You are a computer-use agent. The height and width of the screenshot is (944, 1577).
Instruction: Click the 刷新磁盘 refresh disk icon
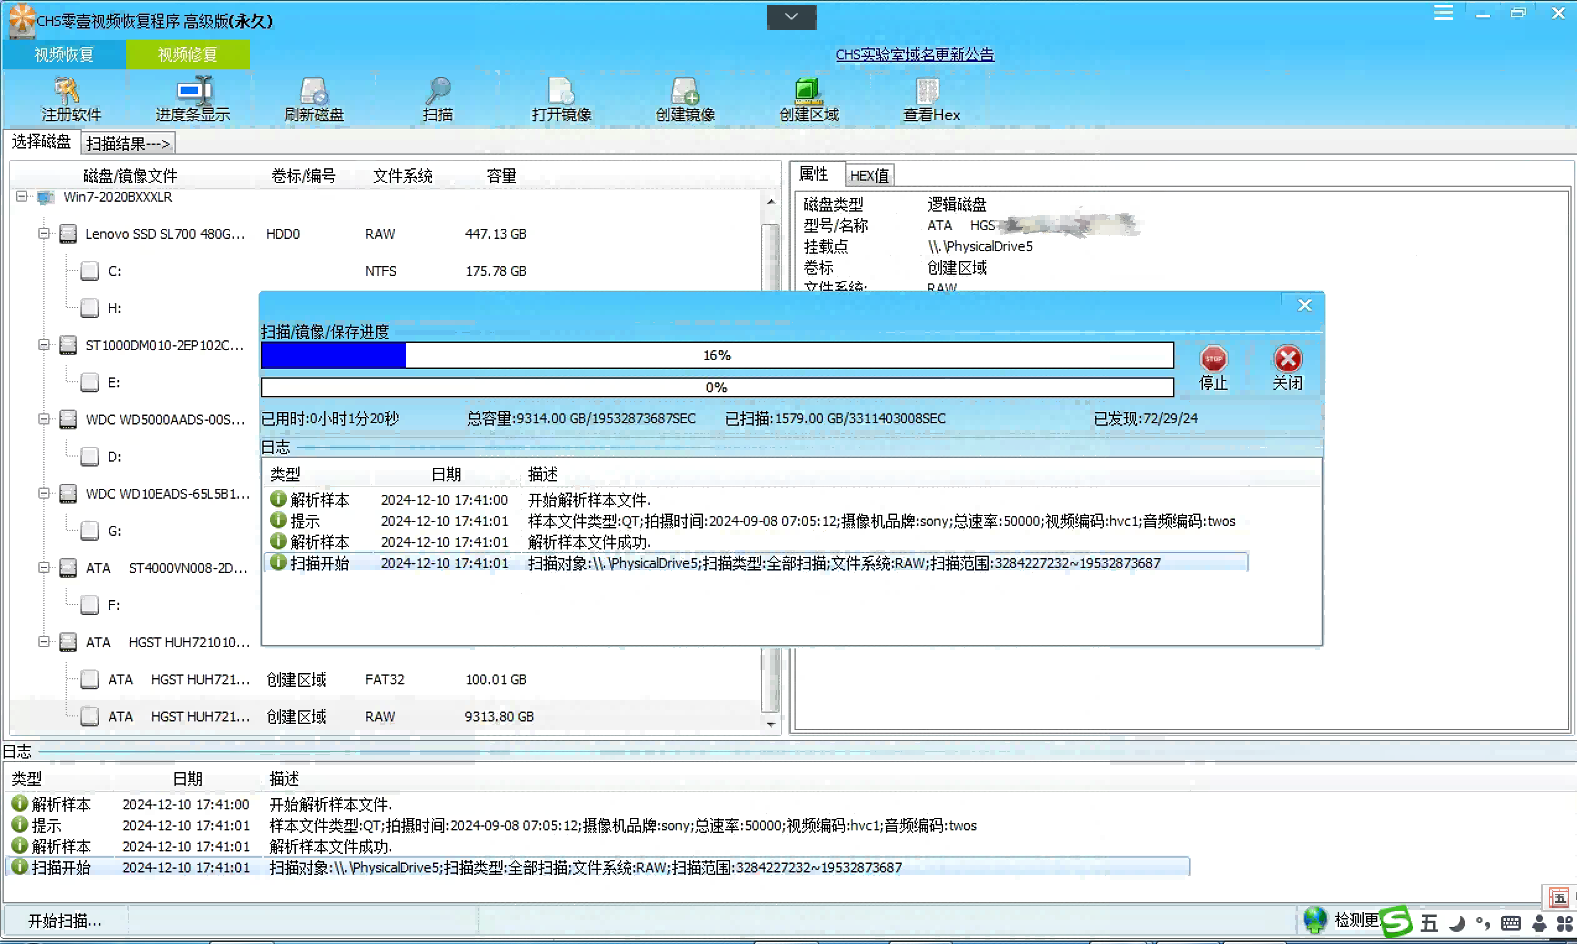point(314,91)
